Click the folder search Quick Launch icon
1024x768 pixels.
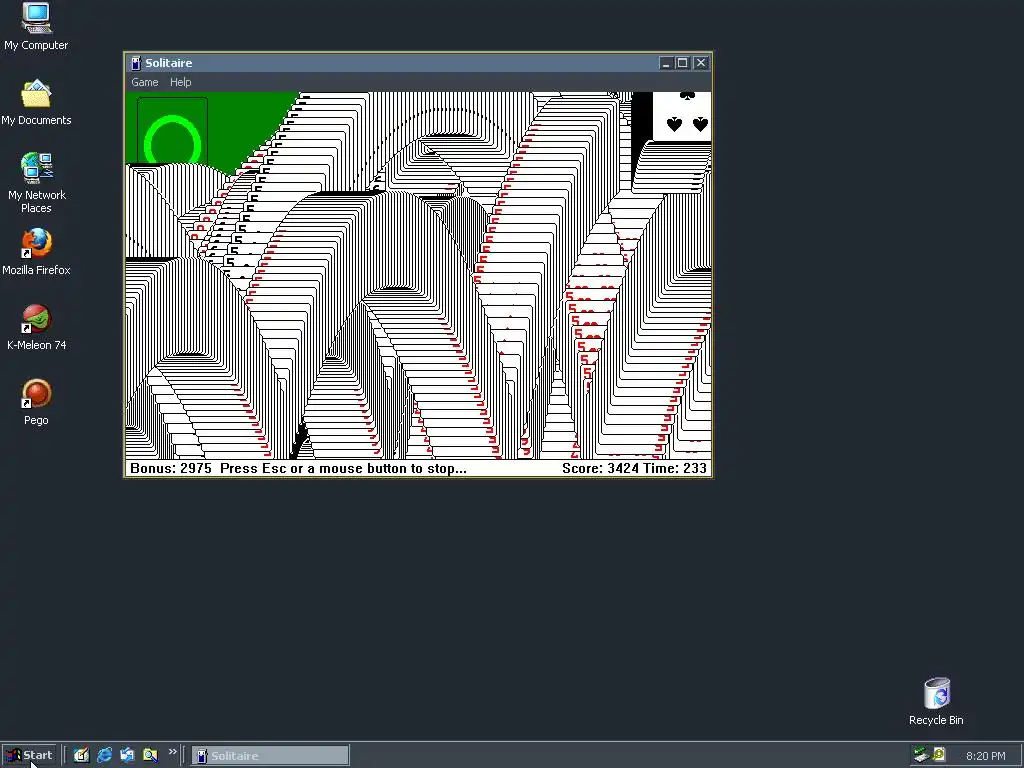[x=150, y=755]
